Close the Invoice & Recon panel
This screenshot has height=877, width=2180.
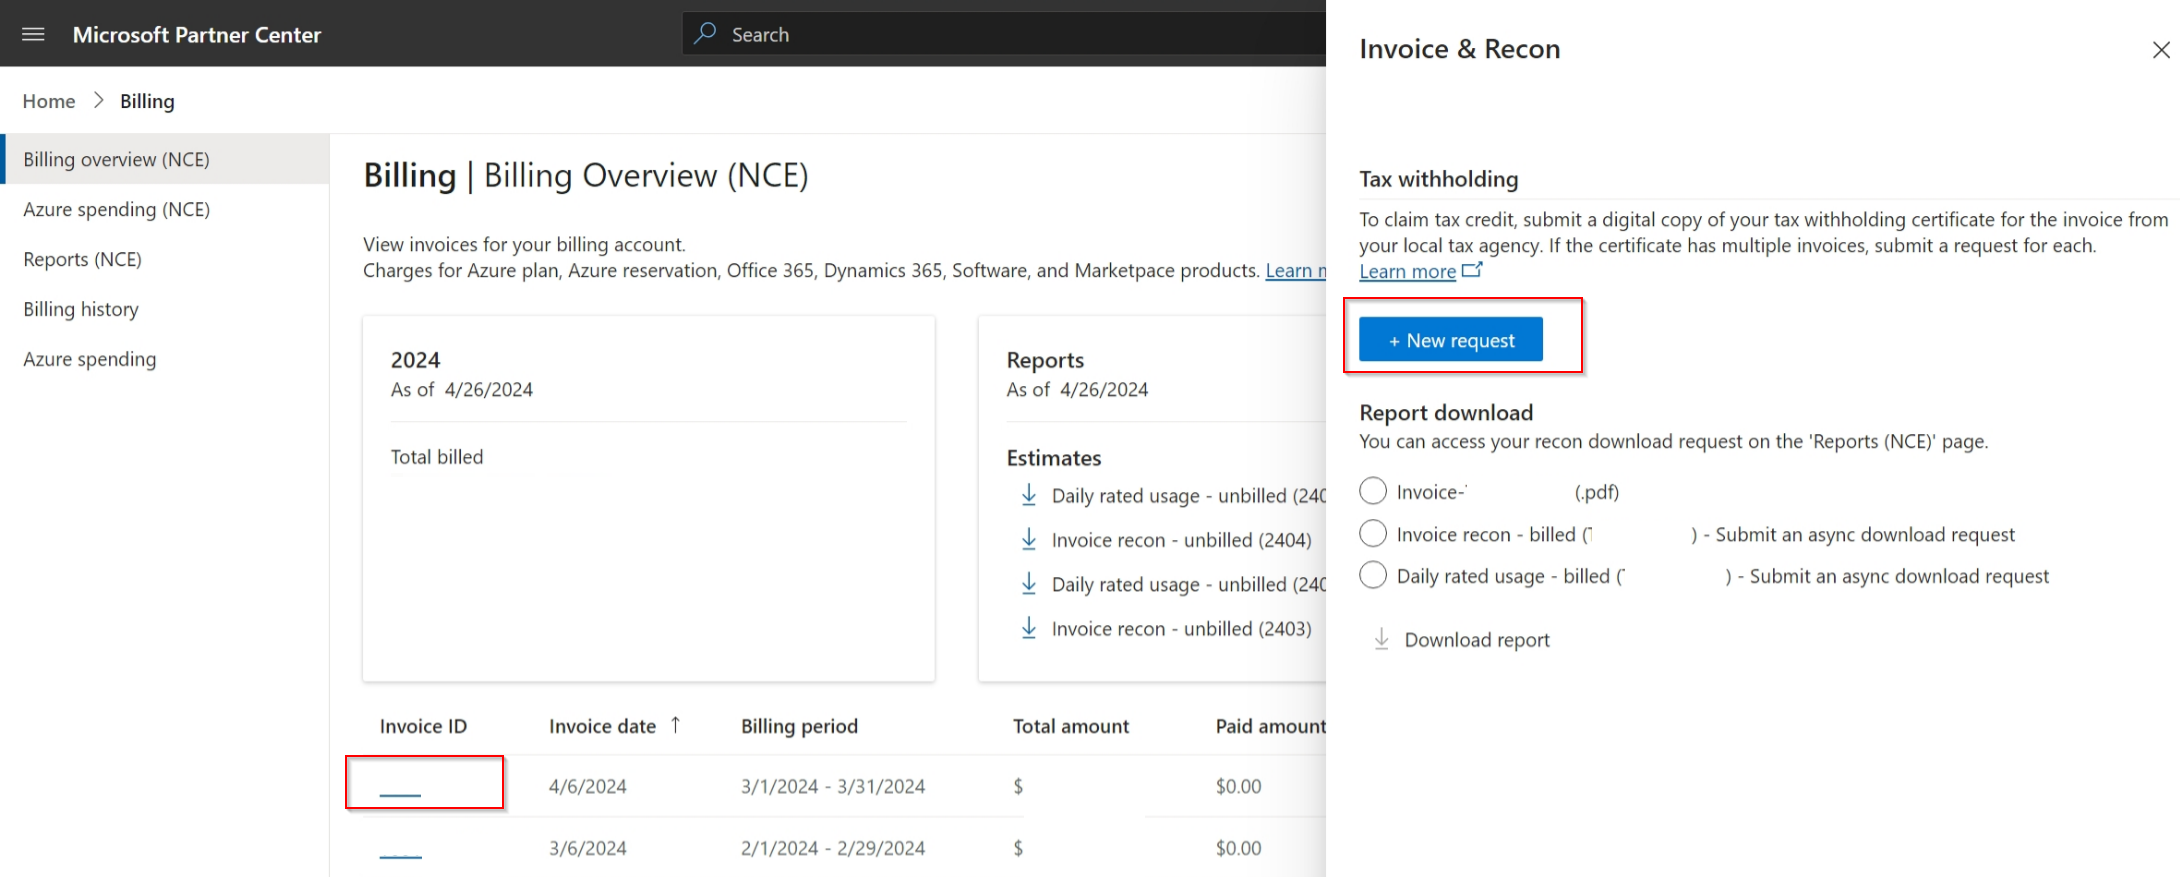click(x=2161, y=50)
